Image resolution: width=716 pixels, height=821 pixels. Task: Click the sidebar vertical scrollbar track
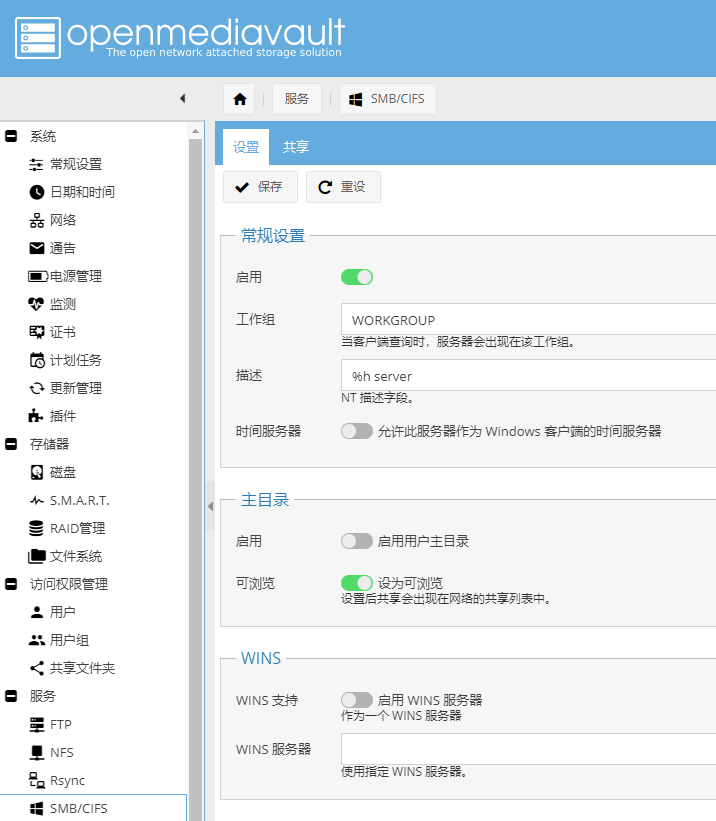point(195,479)
